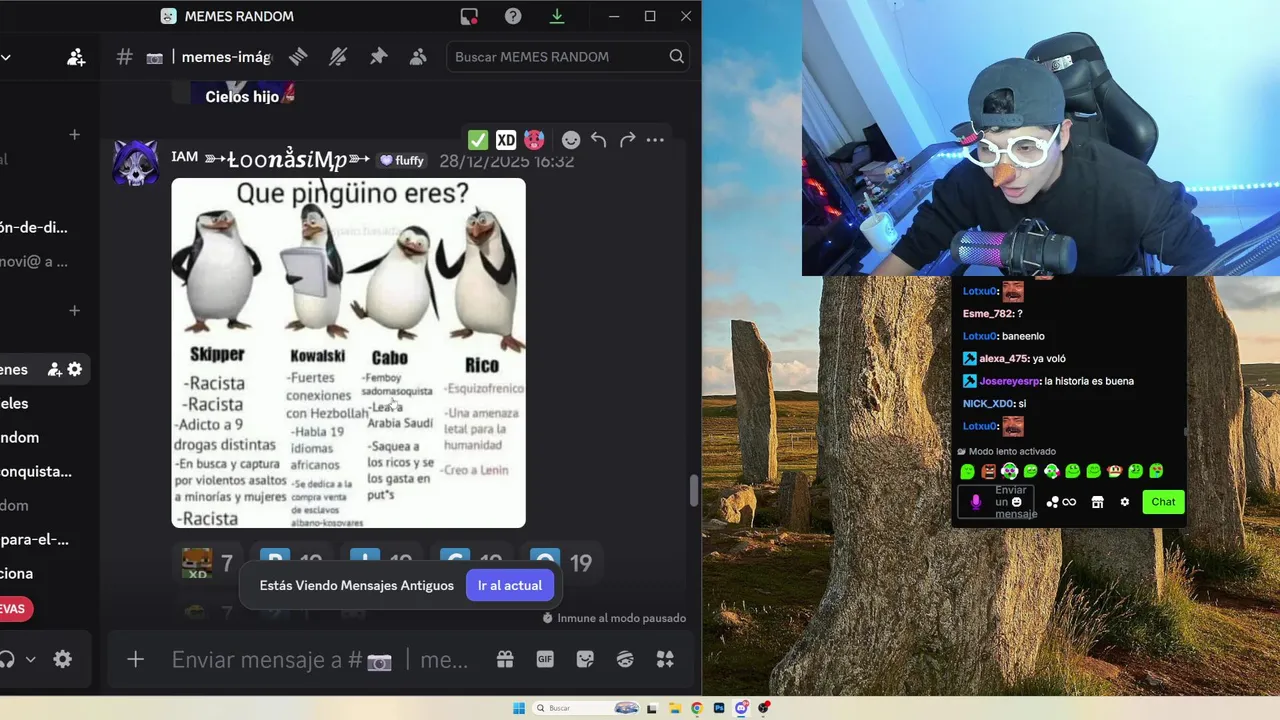Click the letter O reaction showing 19
This screenshot has height=720, width=1280.
click(x=560, y=563)
